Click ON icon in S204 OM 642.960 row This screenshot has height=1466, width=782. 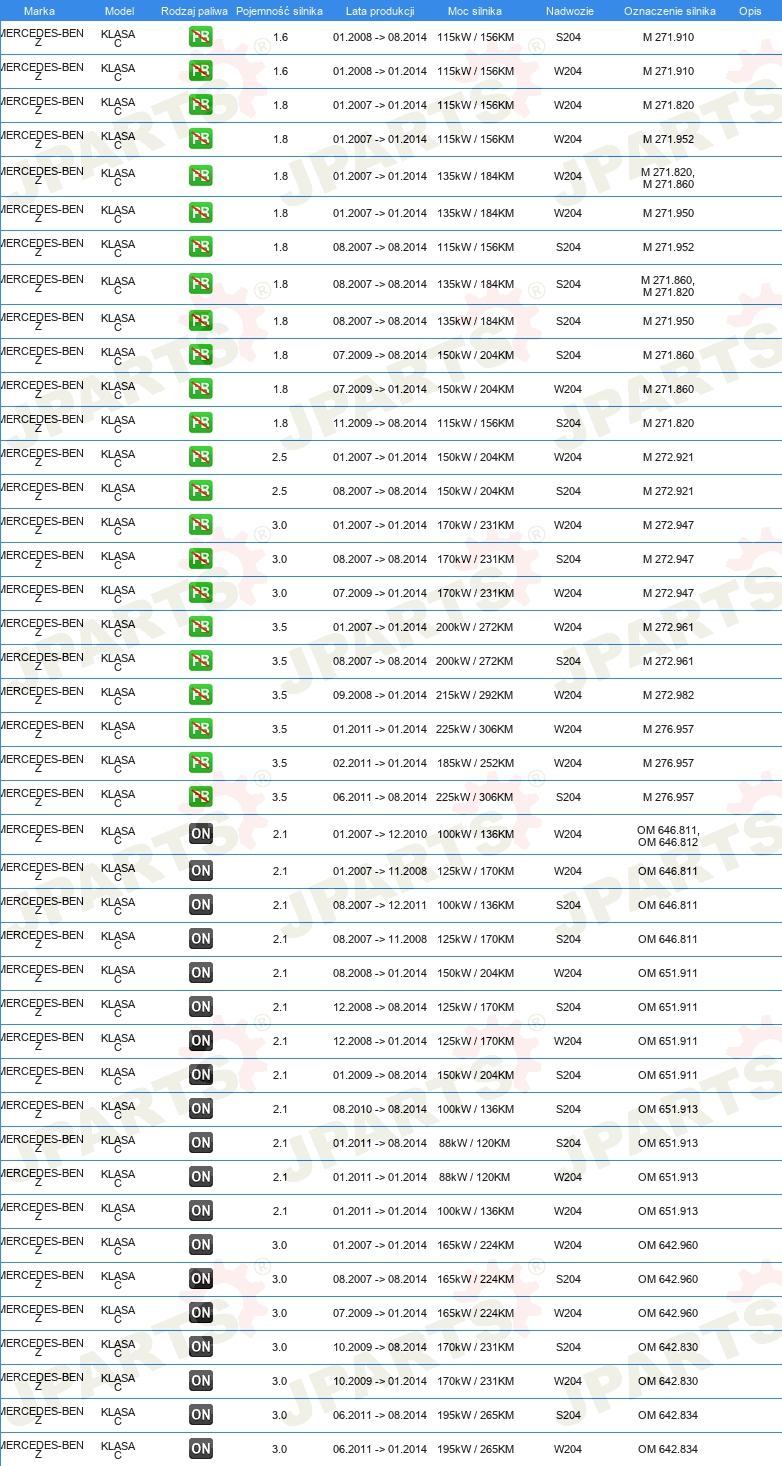click(201, 1279)
